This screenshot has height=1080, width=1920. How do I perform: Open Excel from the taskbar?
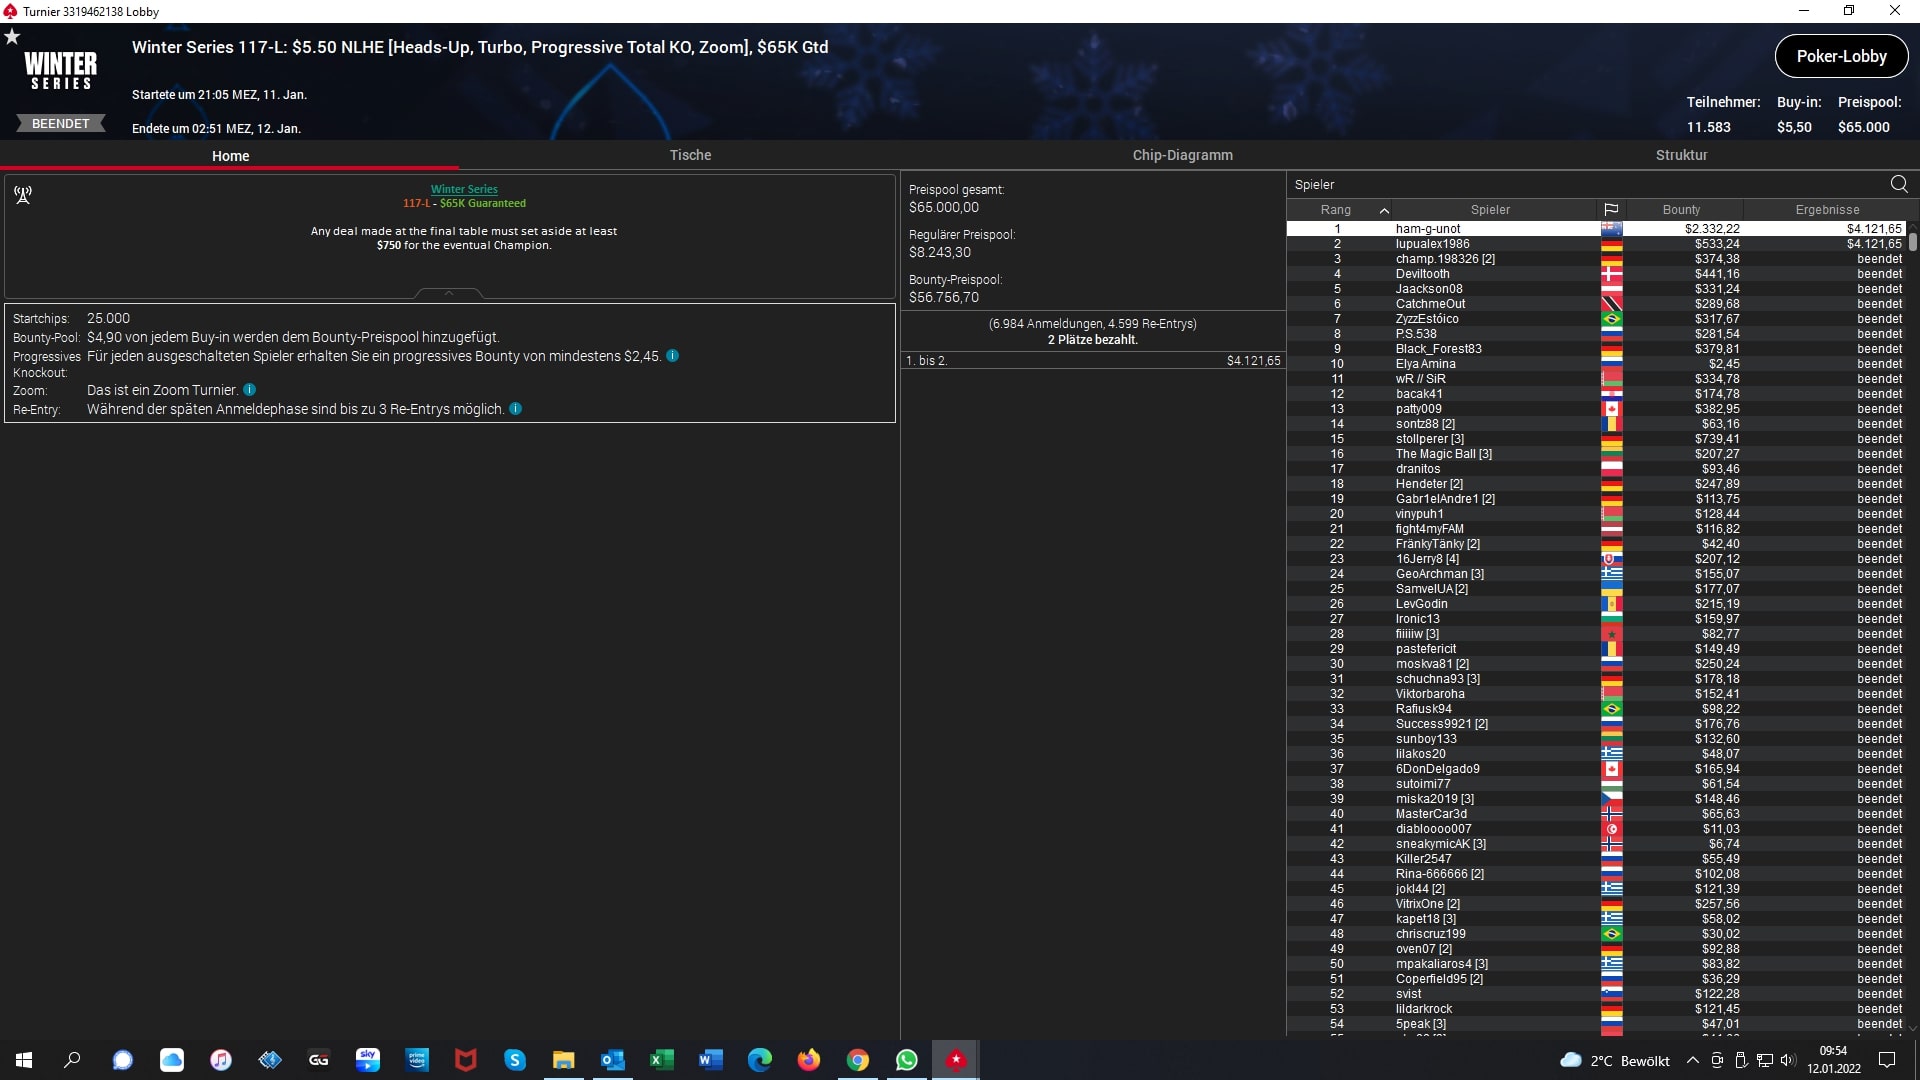click(x=661, y=1060)
